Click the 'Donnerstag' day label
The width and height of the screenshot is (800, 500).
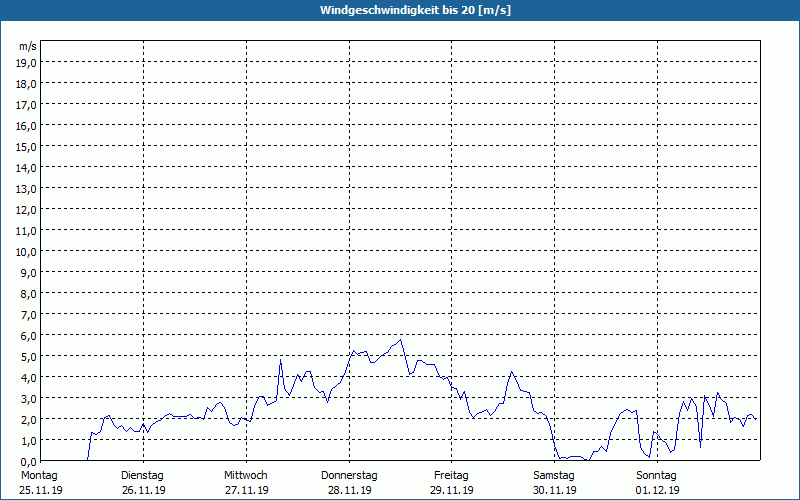coord(349,476)
